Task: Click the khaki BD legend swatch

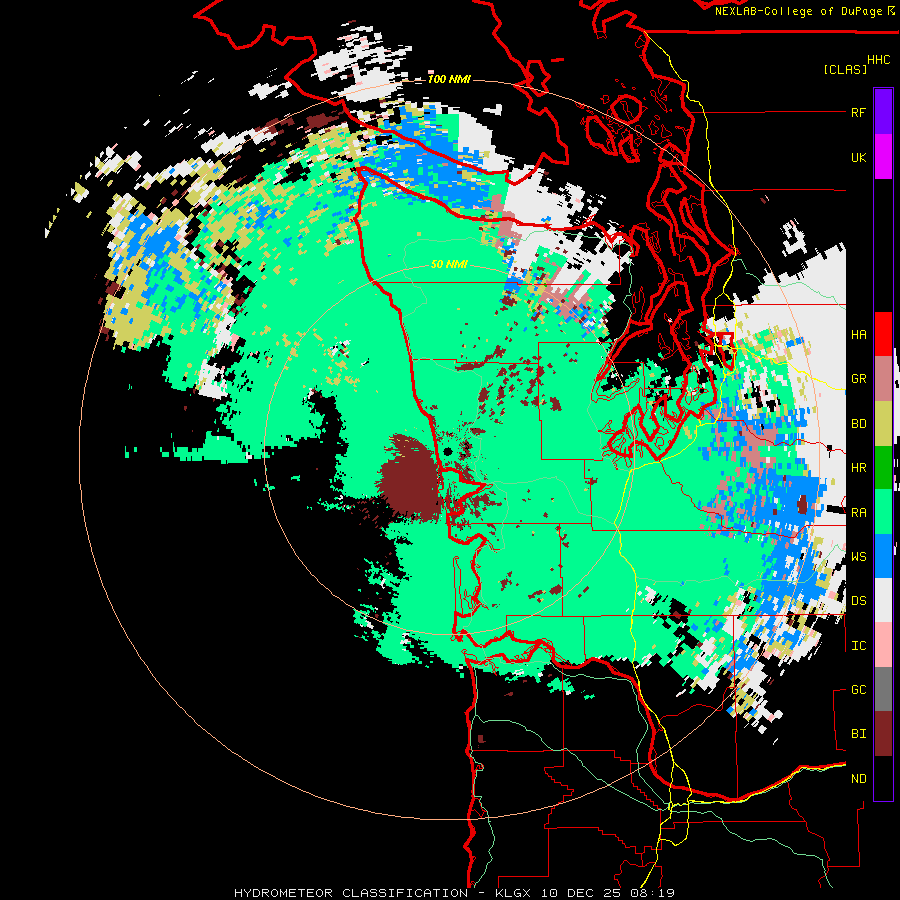Action: click(883, 423)
